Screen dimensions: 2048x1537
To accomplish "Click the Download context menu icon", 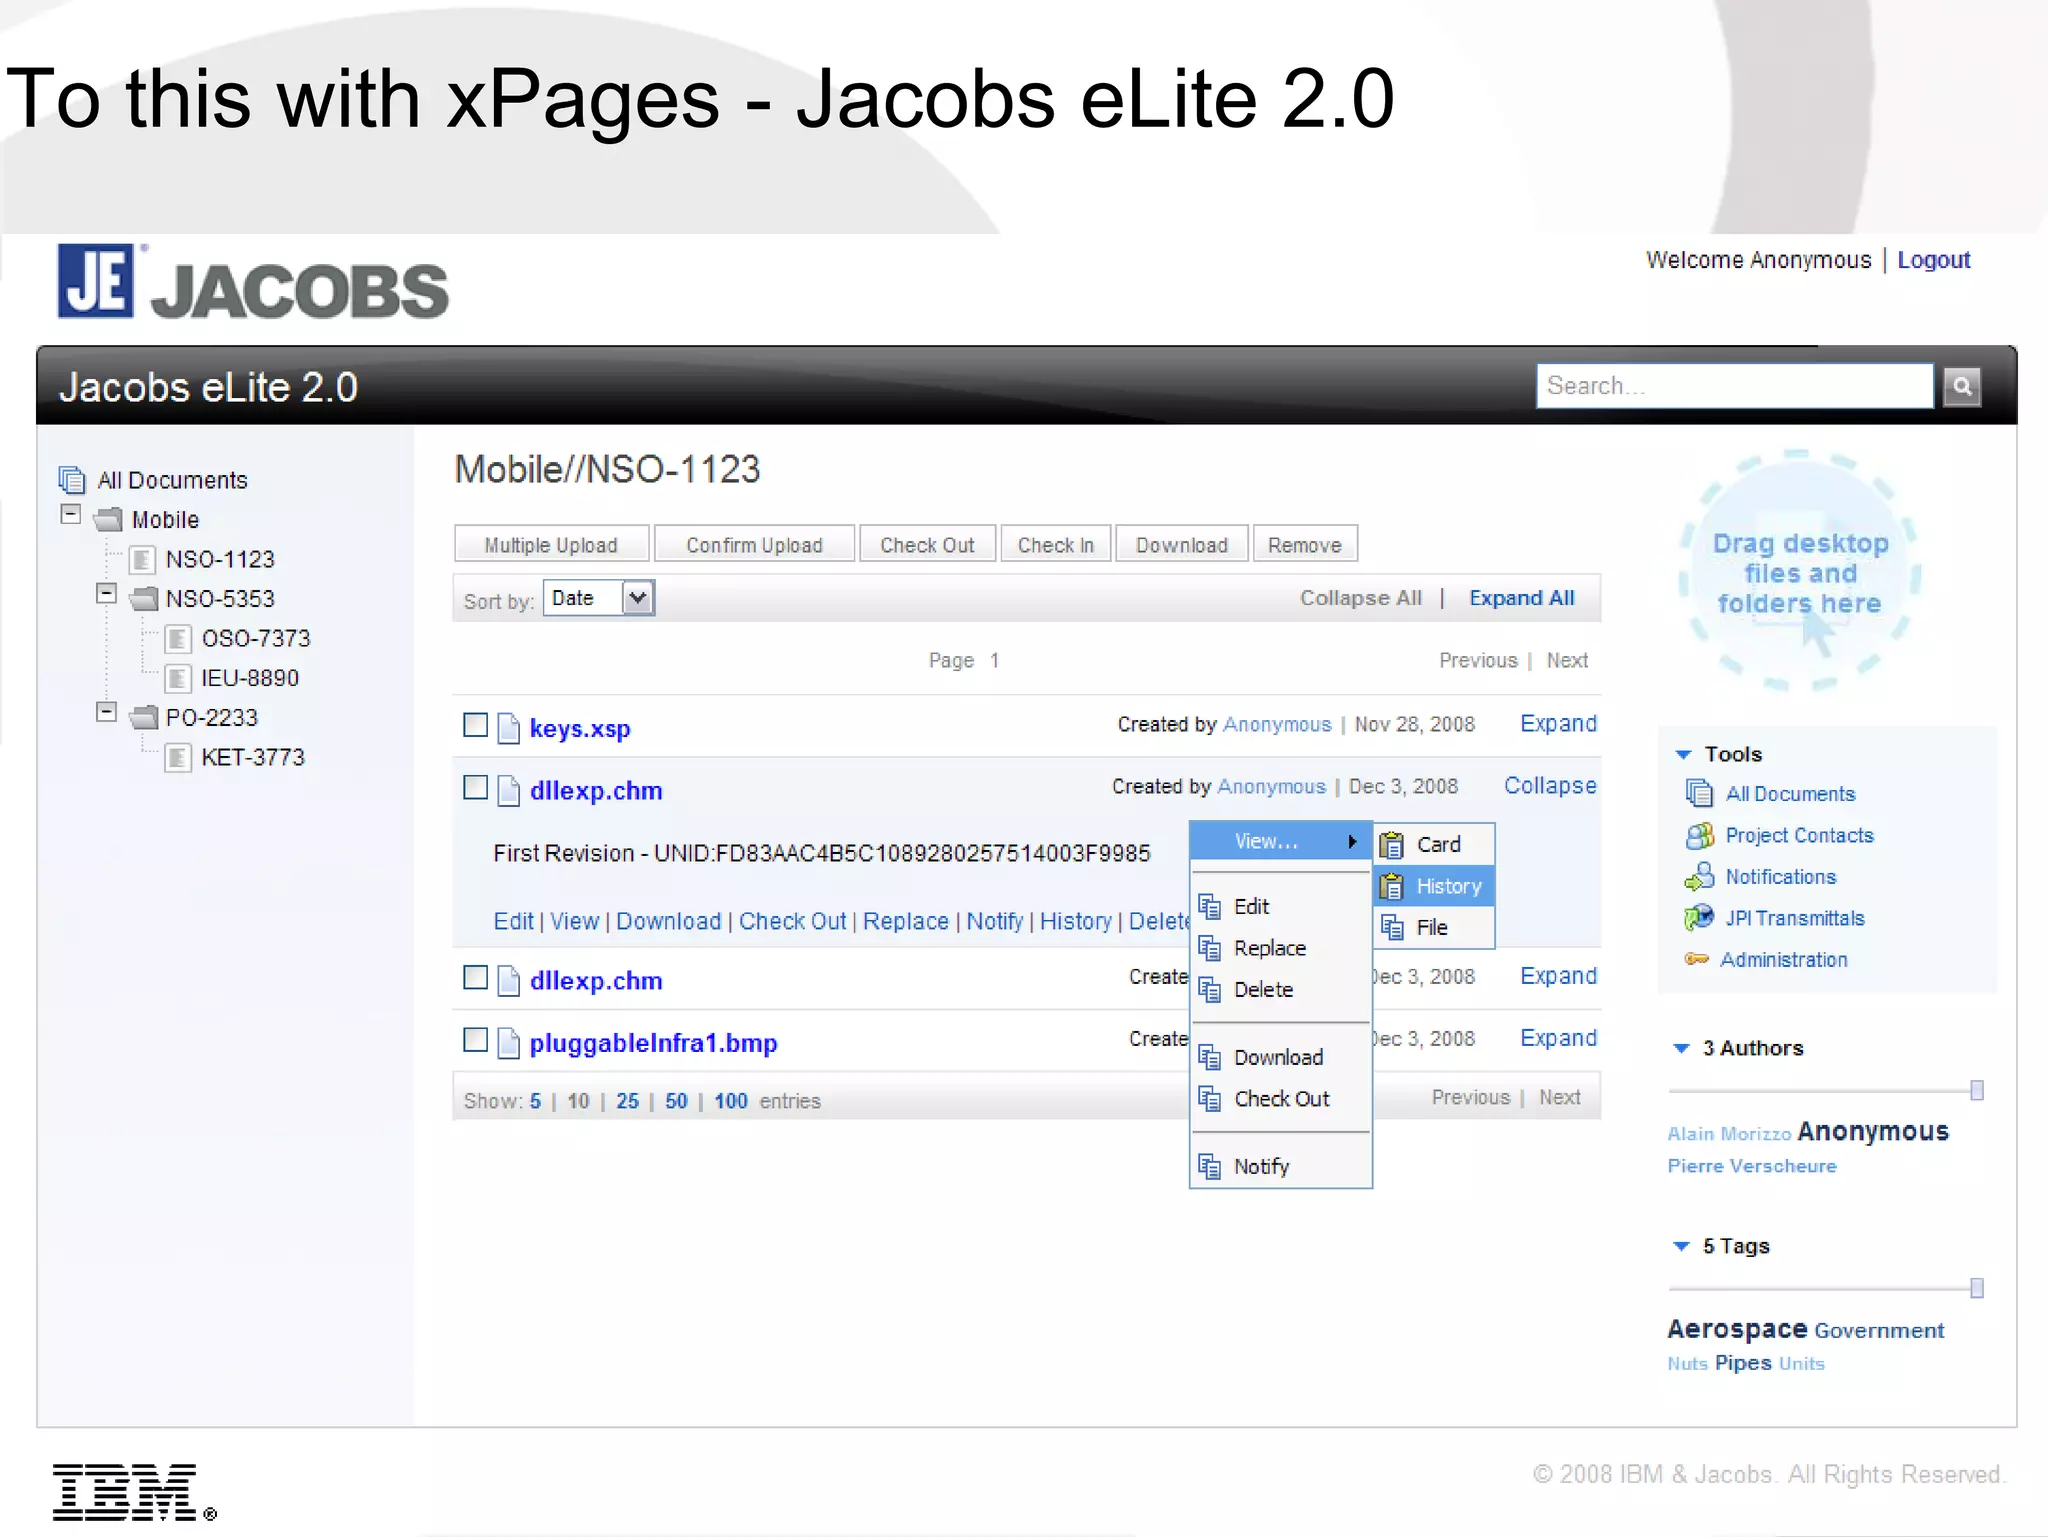I will coord(1210,1057).
